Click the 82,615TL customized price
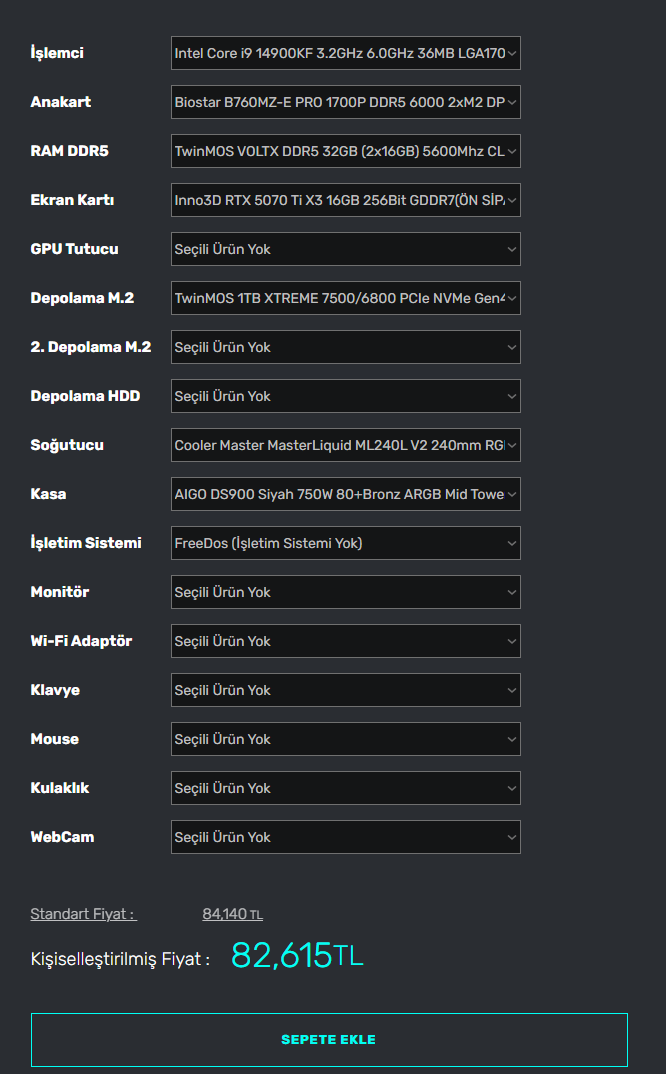The image size is (666, 1074). [297, 955]
